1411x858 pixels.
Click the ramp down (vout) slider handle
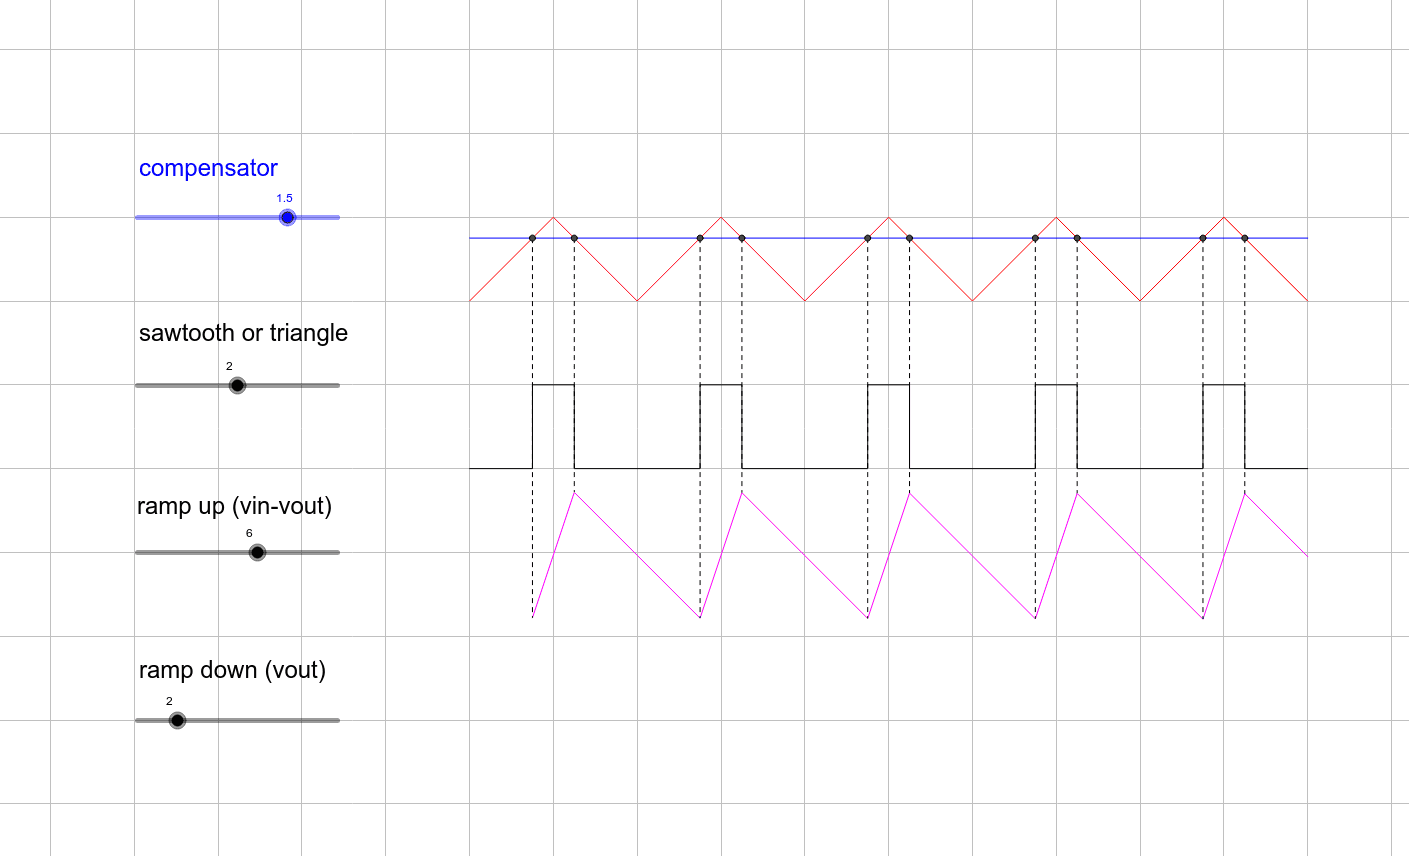click(x=177, y=720)
